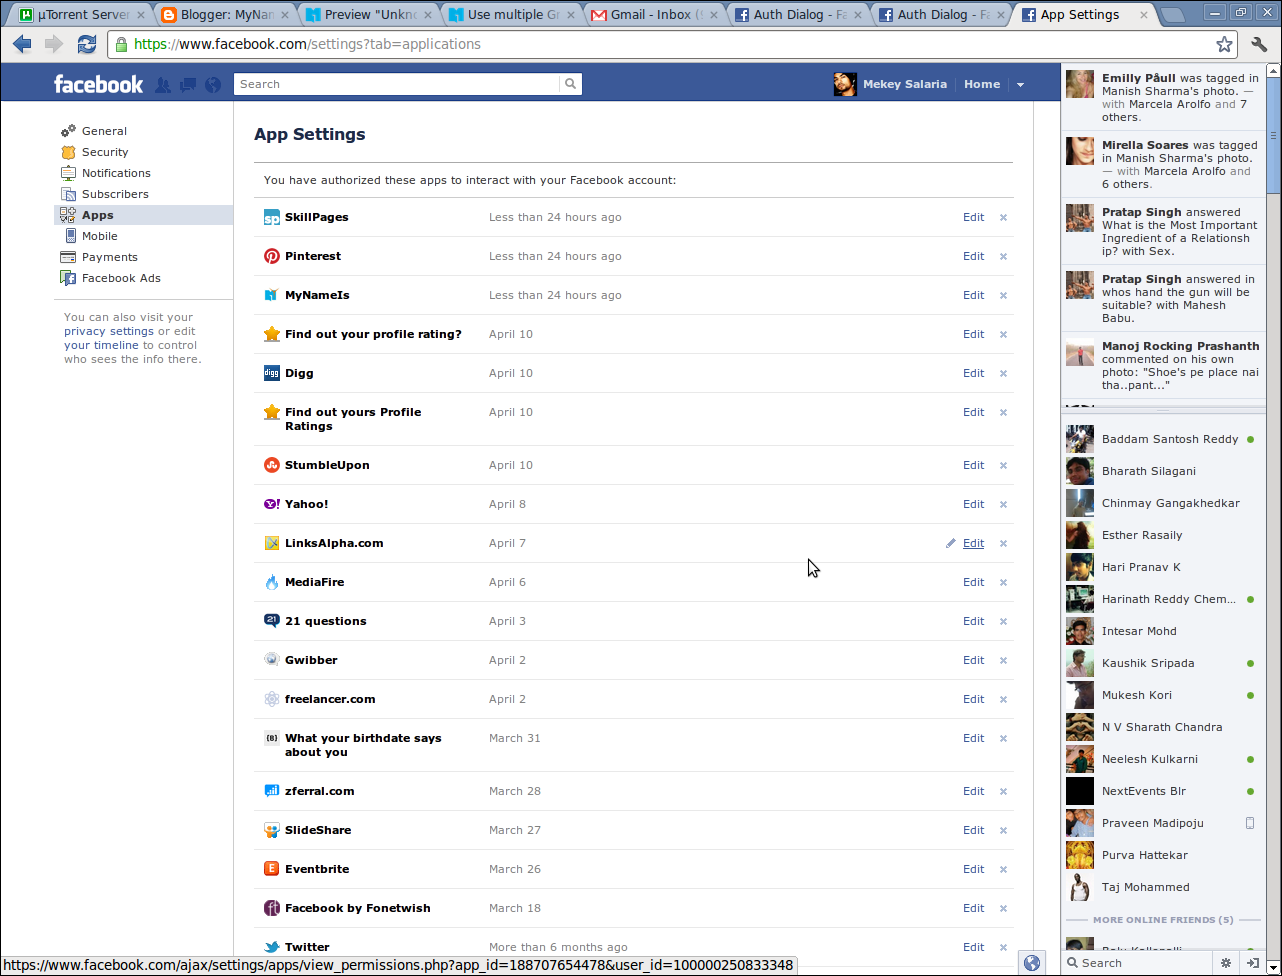Screen dimensions: 1282x976
Task: Click the Gwibber app icon
Action: click(x=271, y=660)
